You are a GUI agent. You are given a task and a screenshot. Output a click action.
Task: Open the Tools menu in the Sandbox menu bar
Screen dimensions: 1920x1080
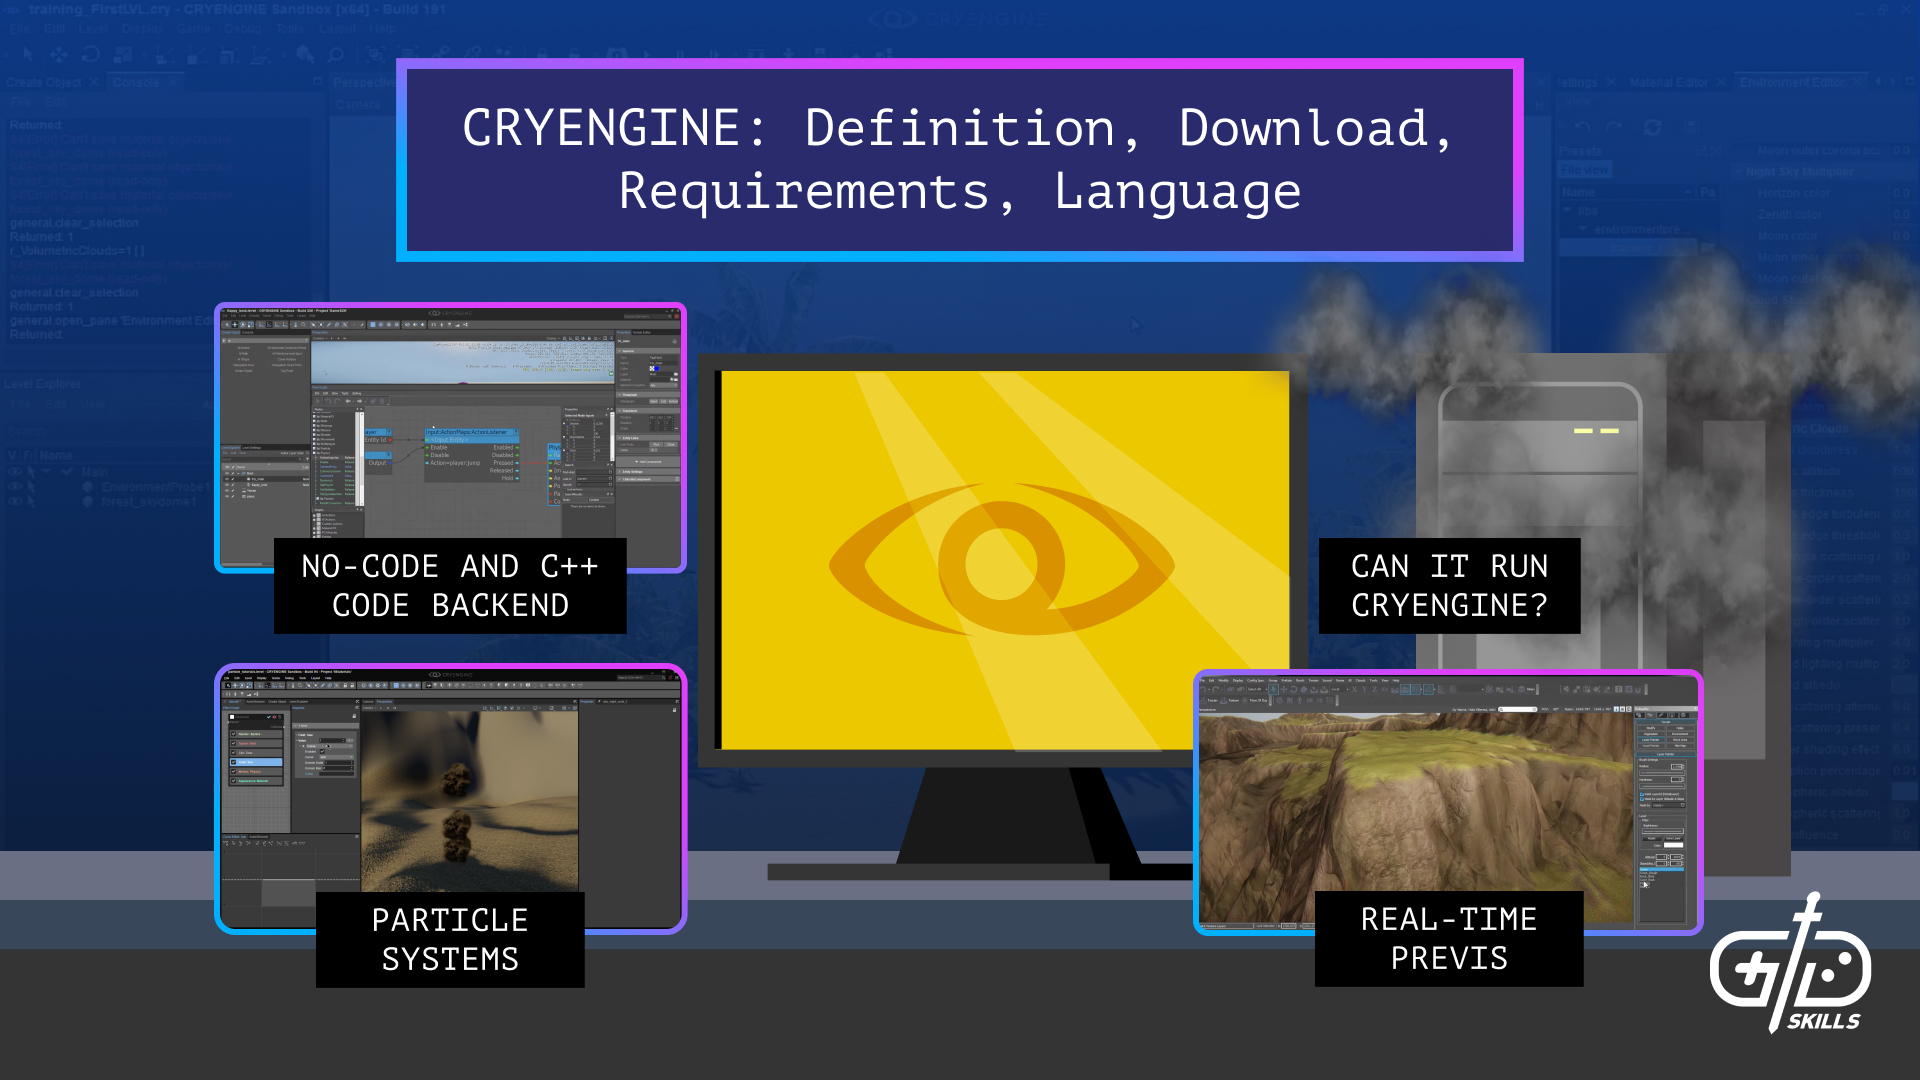(290, 29)
